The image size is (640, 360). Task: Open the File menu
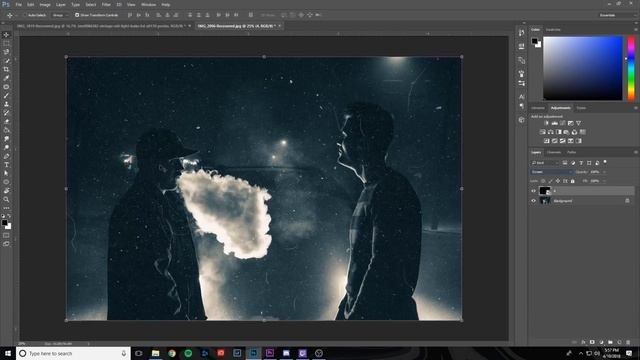(x=18, y=4)
